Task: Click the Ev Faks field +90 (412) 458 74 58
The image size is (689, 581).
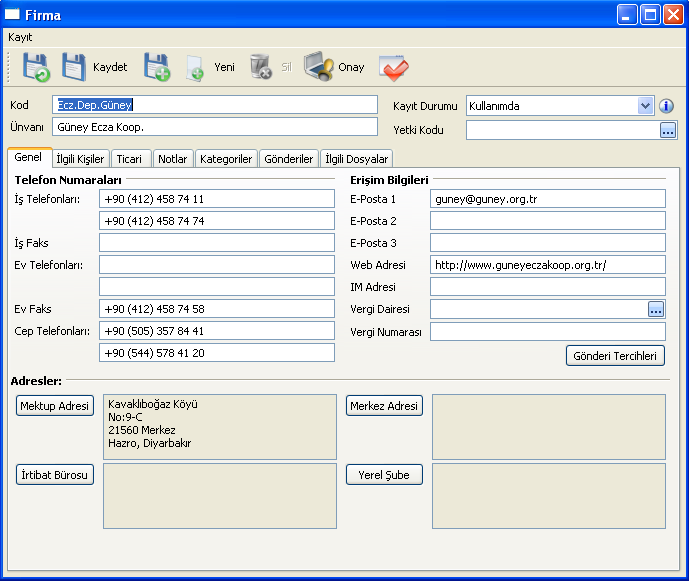Action: pyautogui.click(x=217, y=309)
